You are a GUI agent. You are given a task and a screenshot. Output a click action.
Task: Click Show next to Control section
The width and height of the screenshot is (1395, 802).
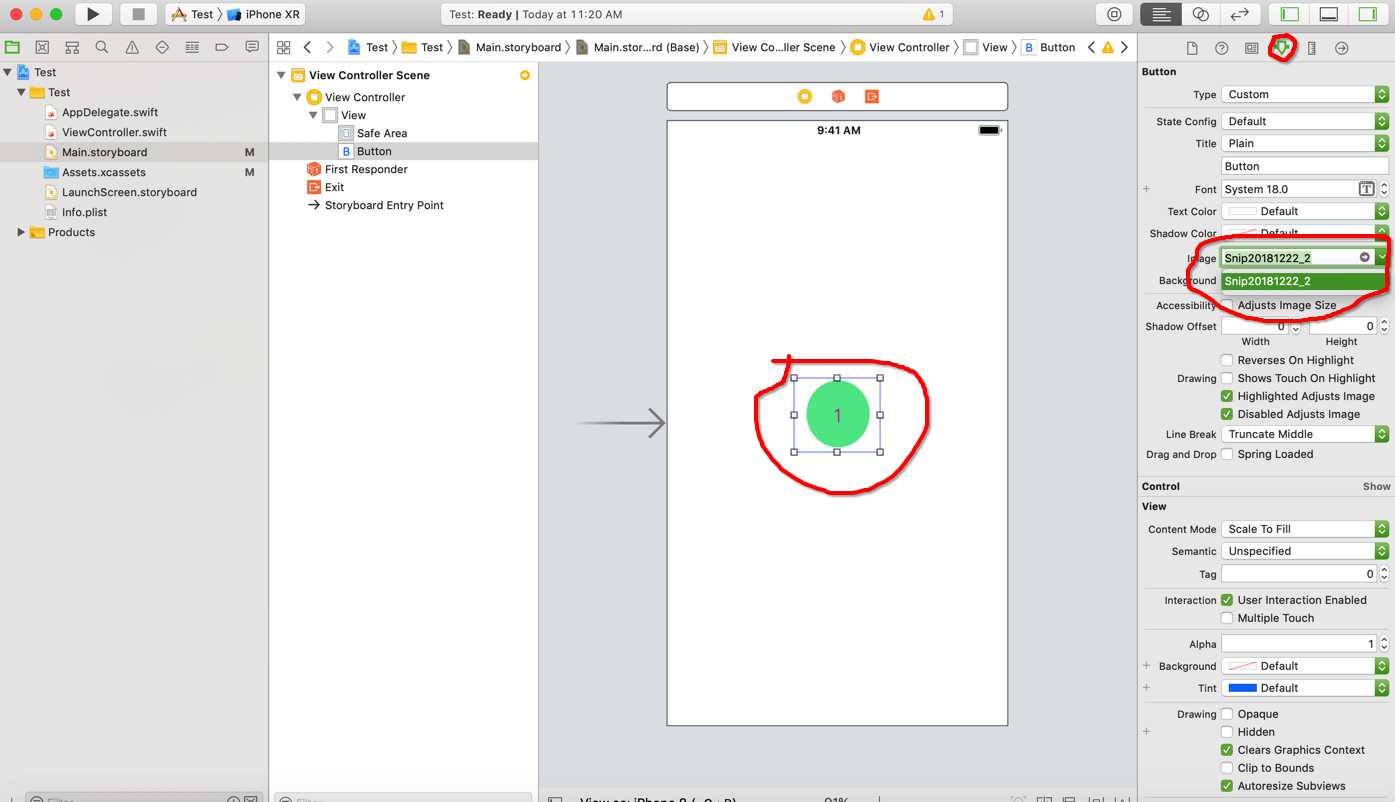1376,486
